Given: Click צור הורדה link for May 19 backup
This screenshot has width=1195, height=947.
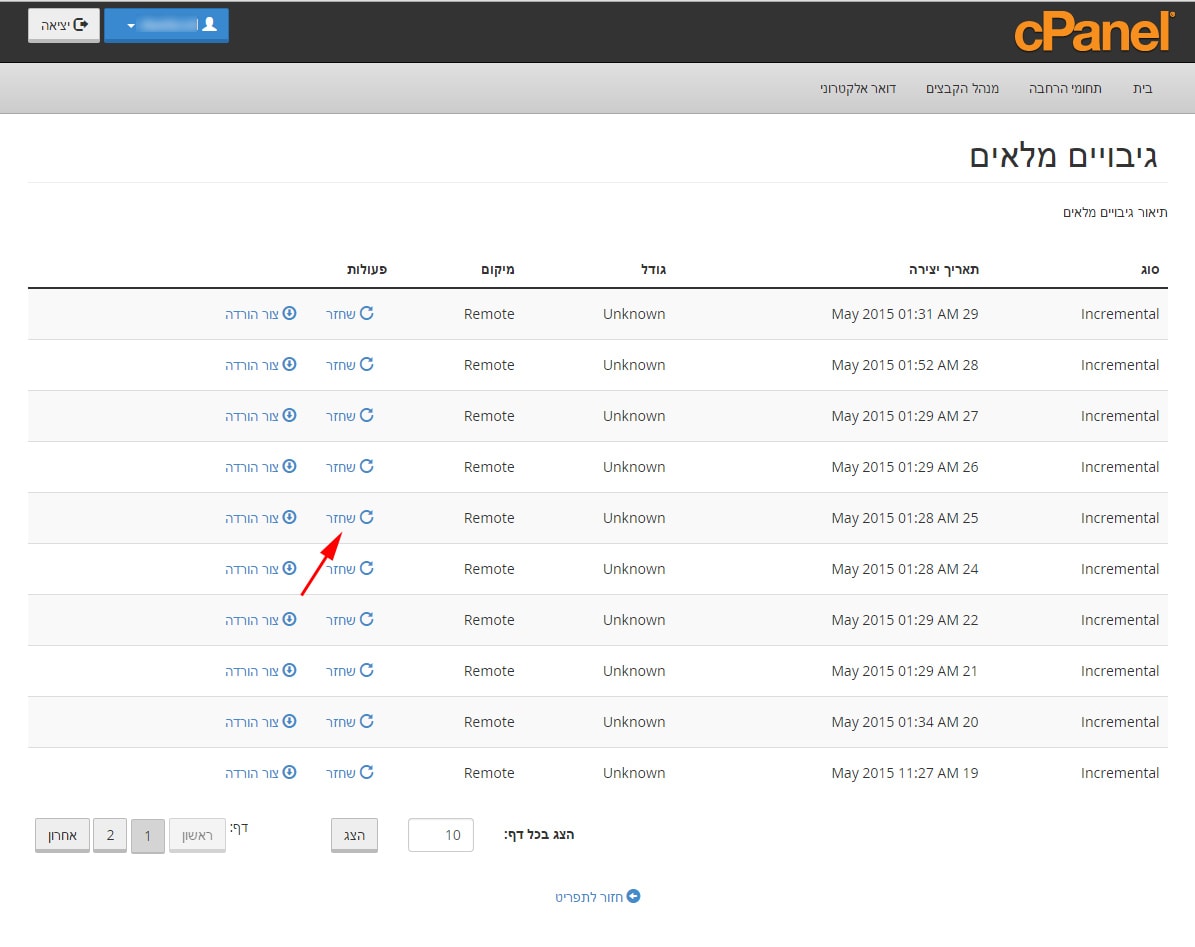Looking at the screenshot, I should (251, 773).
